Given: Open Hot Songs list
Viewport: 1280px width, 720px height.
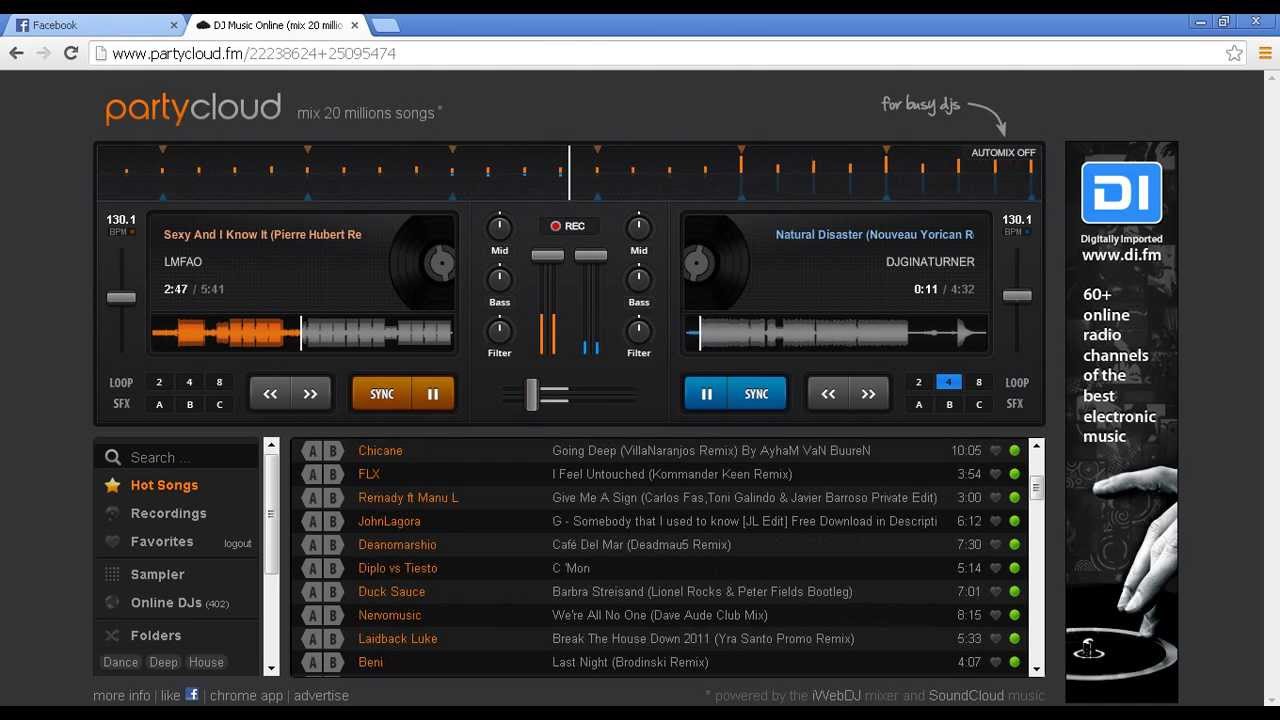Looking at the screenshot, I should pos(164,485).
